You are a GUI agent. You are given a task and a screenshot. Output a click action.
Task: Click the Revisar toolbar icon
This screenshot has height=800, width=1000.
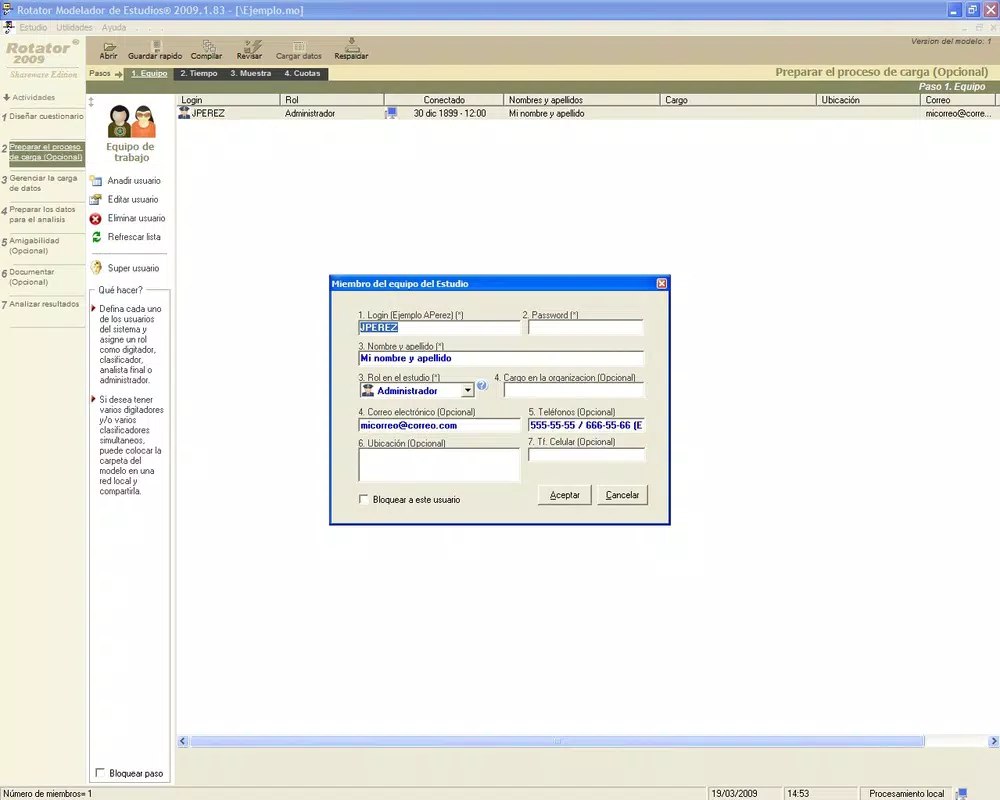click(x=253, y=46)
